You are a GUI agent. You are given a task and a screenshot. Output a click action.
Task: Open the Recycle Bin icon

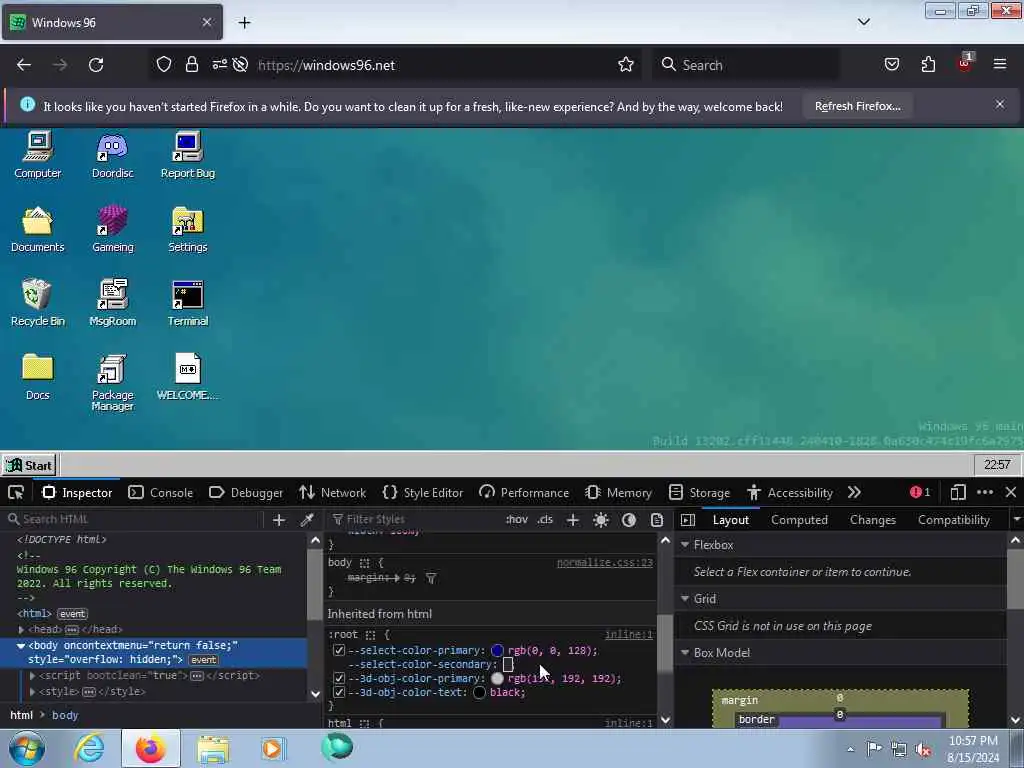(37, 303)
